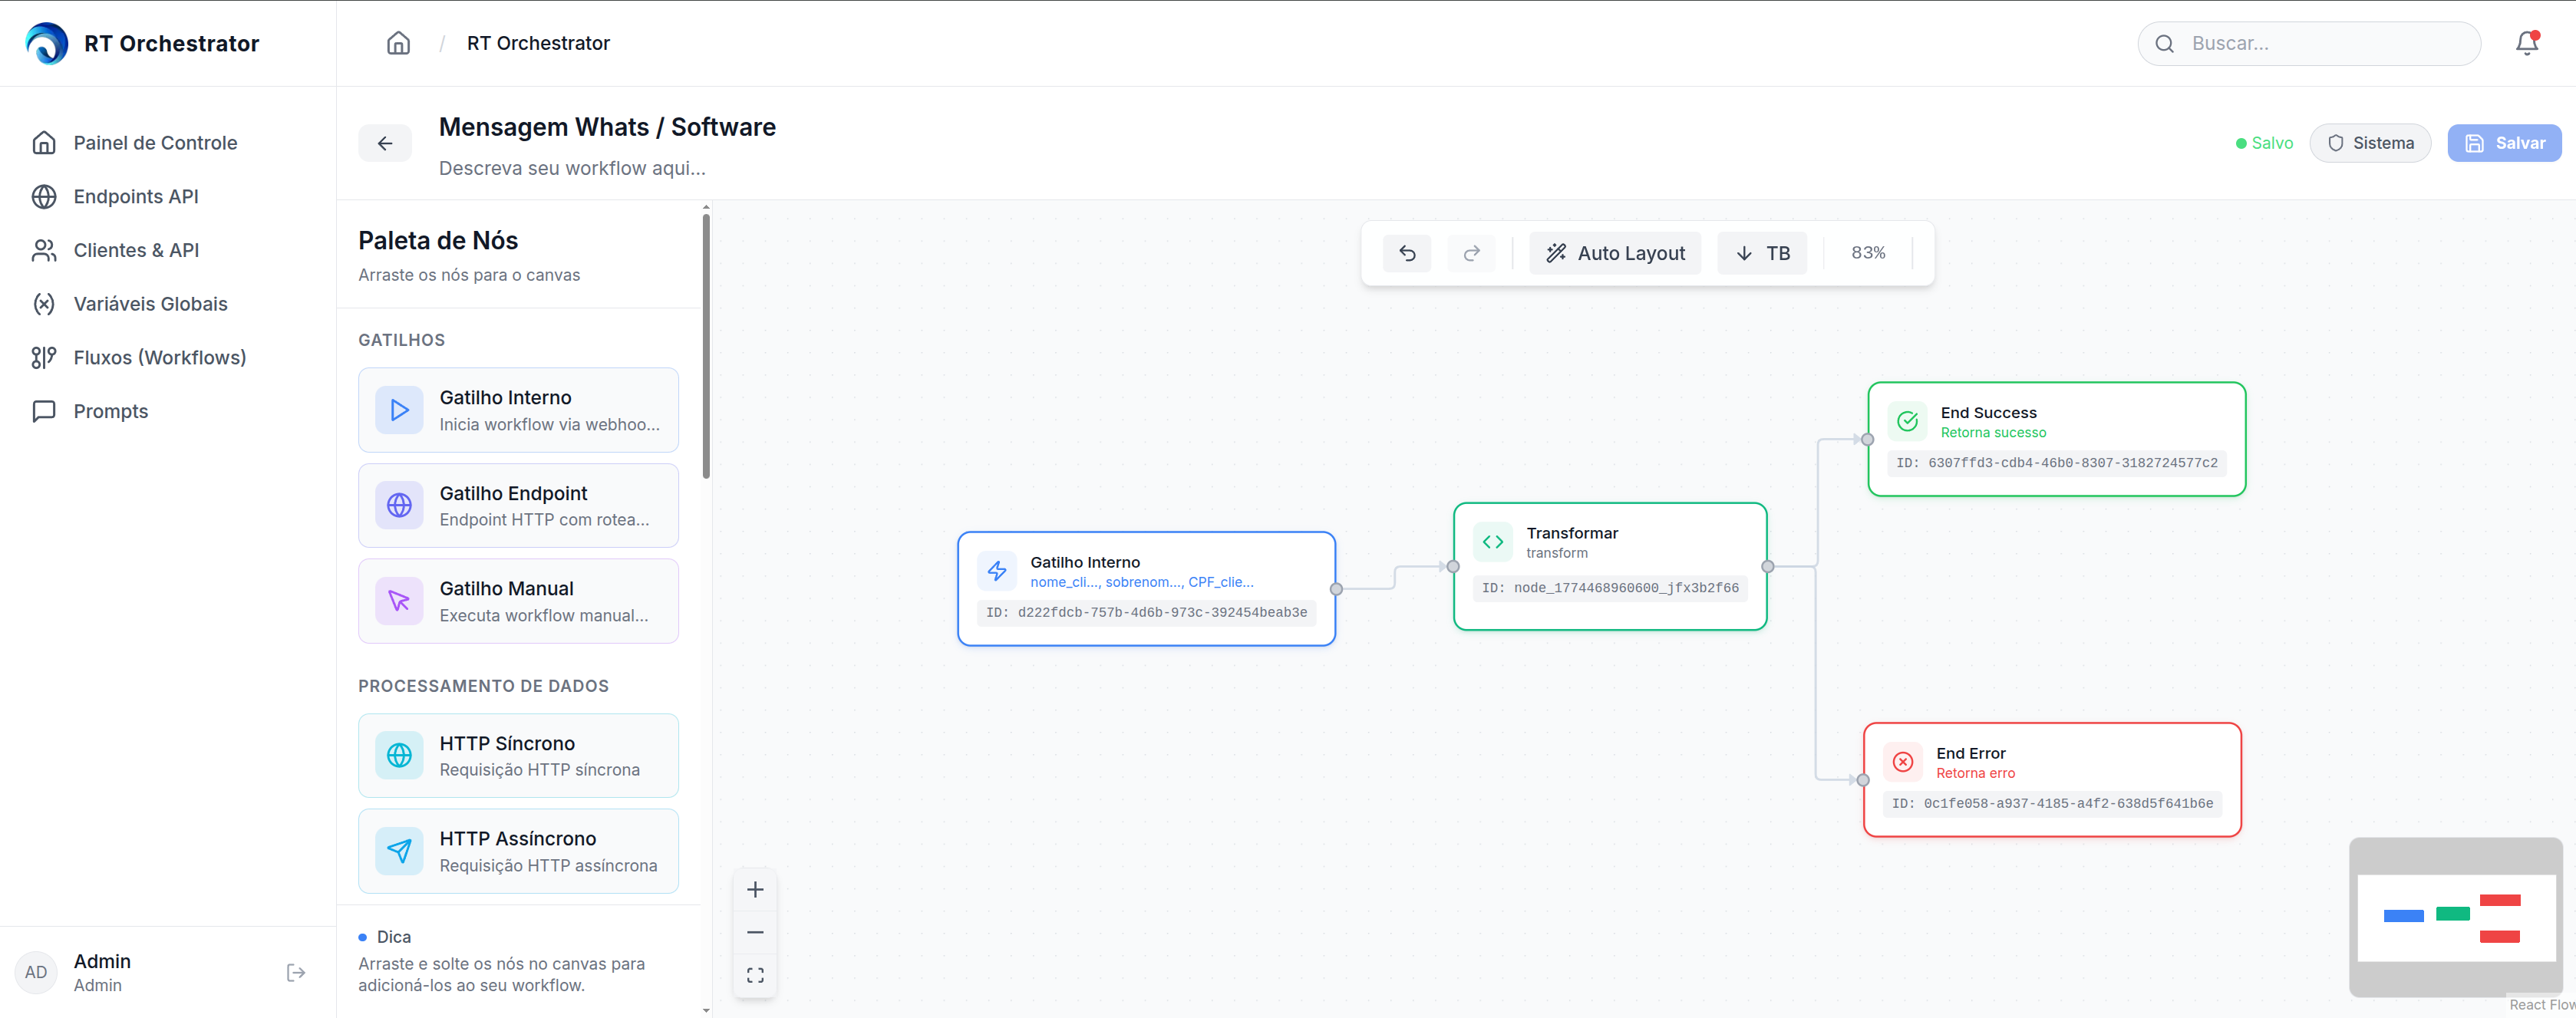Zoom out with the minus control

click(755, 932)
